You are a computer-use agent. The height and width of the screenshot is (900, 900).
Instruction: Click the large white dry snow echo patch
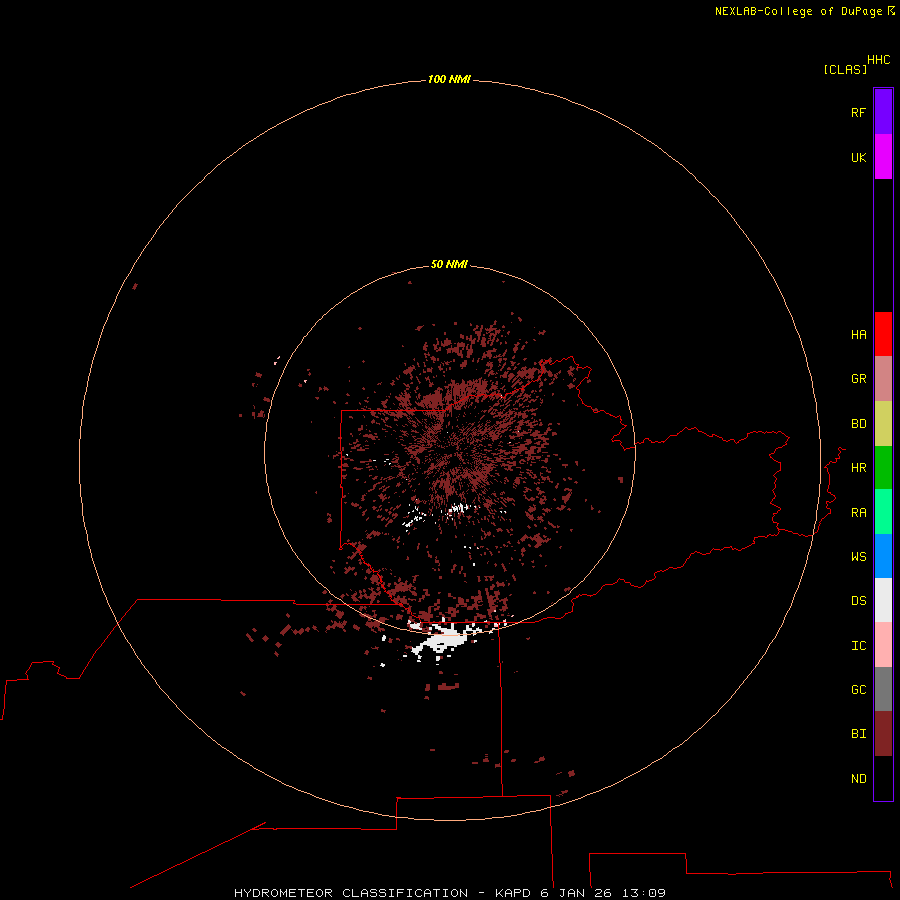pyautogui.click(x=445, y=639)
